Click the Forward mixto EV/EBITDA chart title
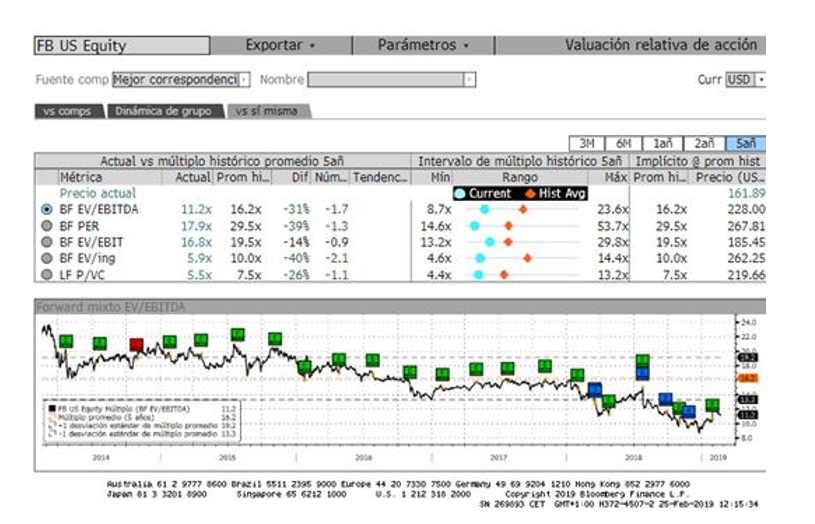 (x=110, y=307)
